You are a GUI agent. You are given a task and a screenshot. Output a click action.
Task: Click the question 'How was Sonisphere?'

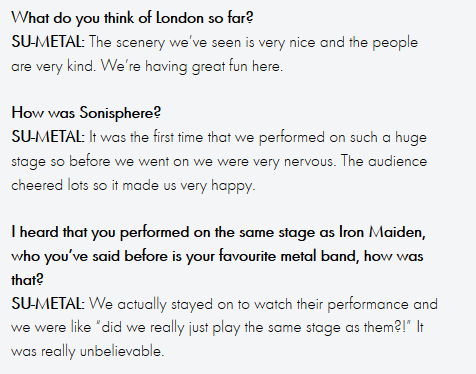86,113
